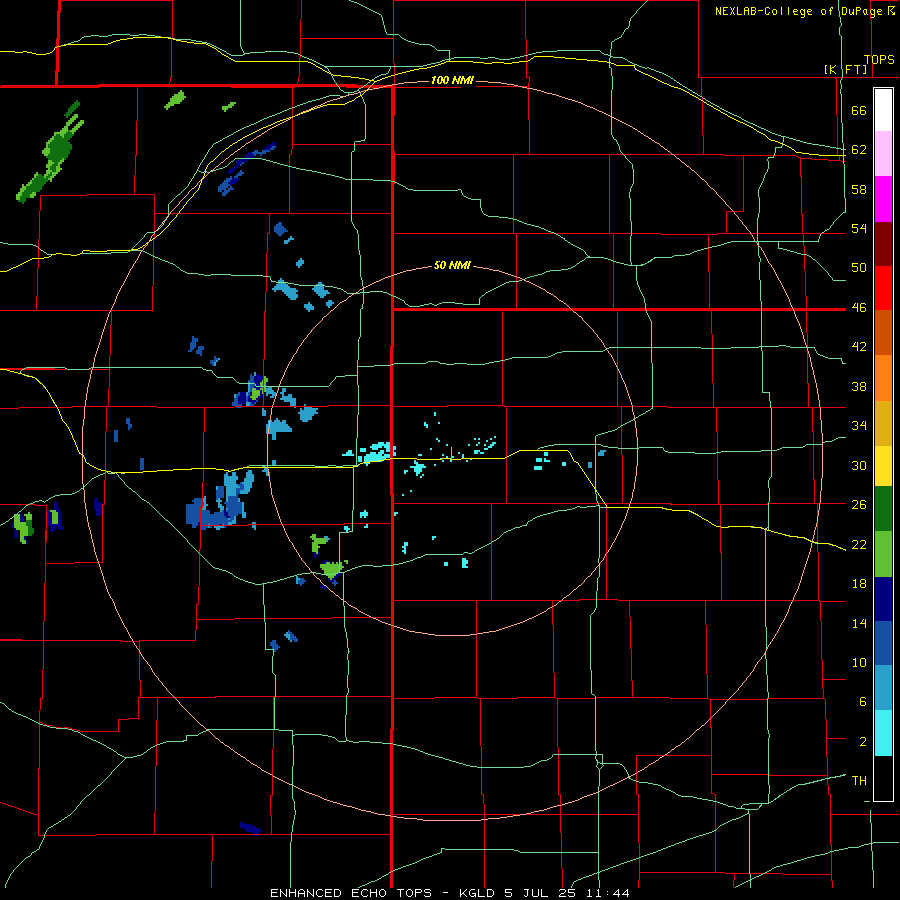Click the legend value 34
900x900 pixels.
tap(859, 426)
